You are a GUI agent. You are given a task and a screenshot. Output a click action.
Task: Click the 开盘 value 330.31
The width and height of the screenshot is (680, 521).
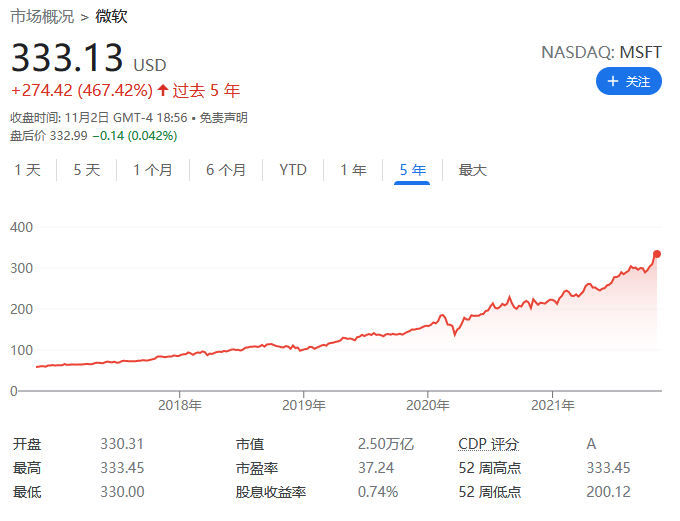click(x=122, y=444)
